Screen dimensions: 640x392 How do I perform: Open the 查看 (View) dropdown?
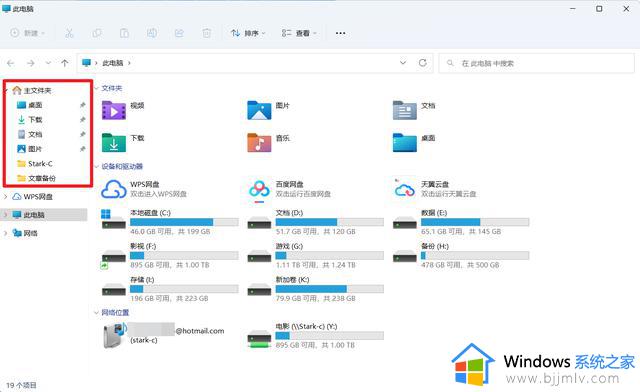tap(299, 33)
